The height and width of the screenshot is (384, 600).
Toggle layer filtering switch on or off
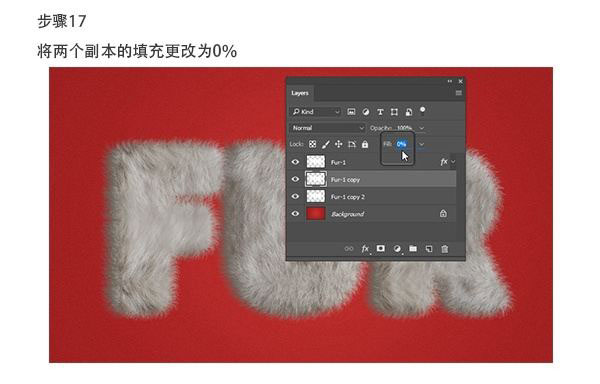coord(422,111)
